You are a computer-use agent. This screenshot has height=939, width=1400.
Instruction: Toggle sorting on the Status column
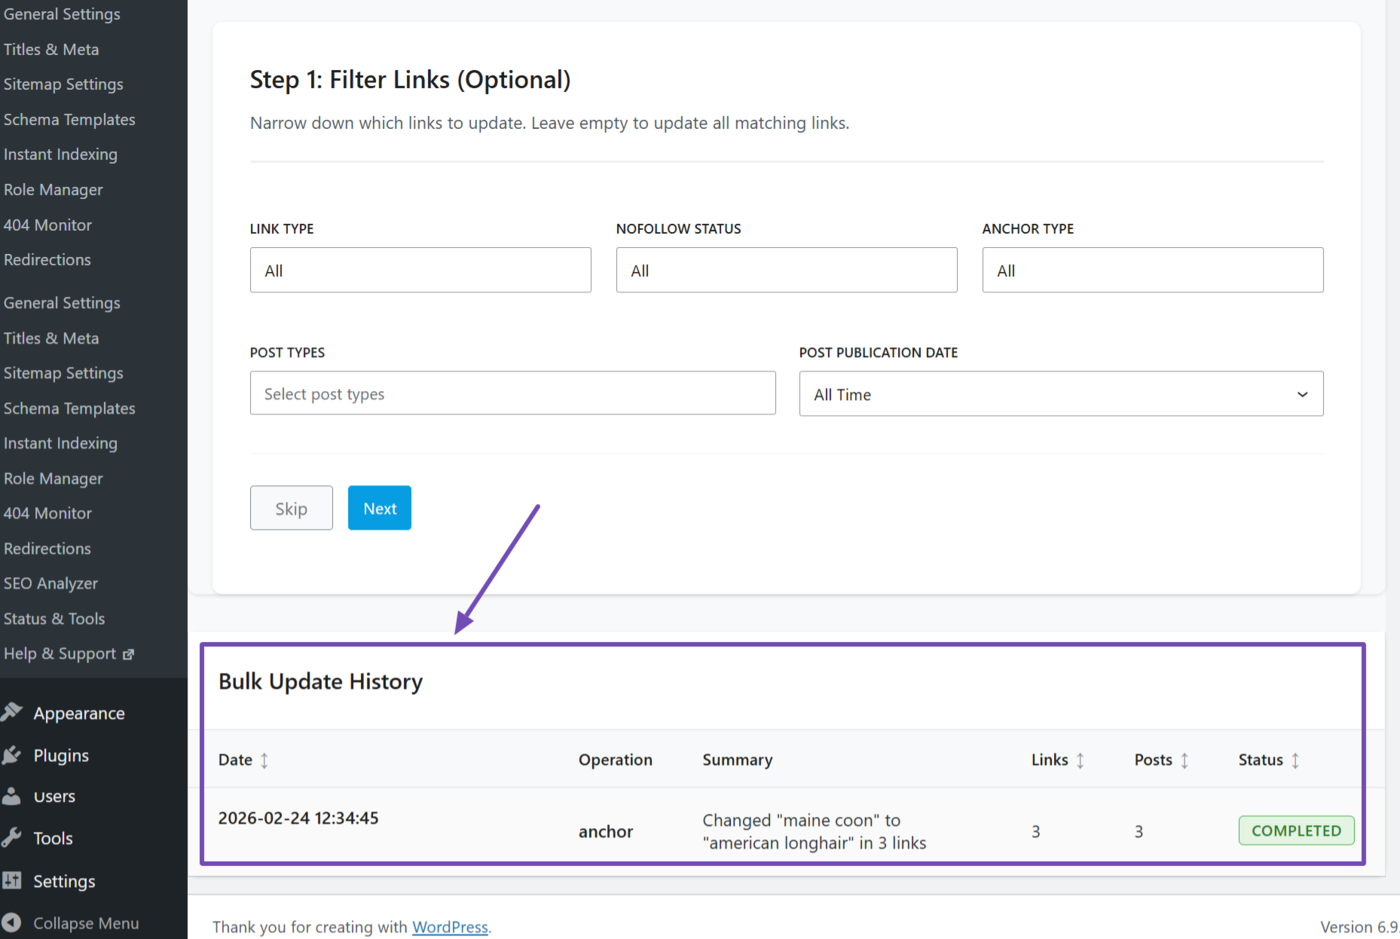point(1296,759)
